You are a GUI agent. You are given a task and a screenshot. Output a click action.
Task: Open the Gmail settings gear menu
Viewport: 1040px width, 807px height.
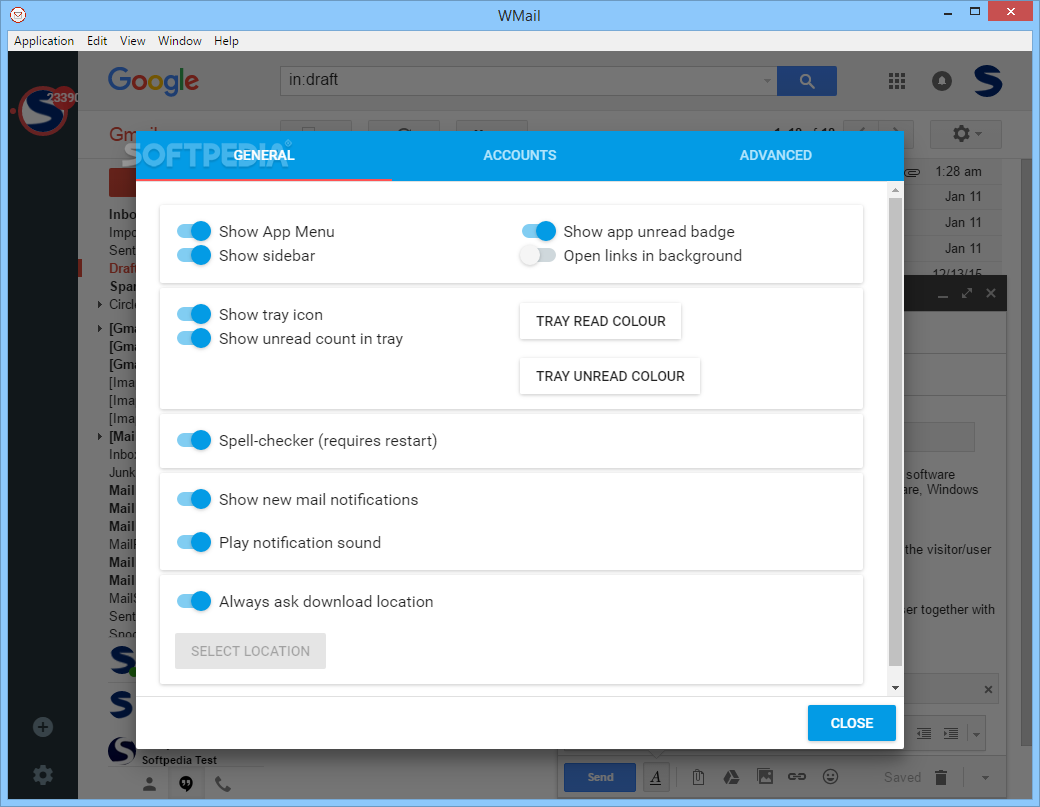pyautogui.click(x=966, y=134)
